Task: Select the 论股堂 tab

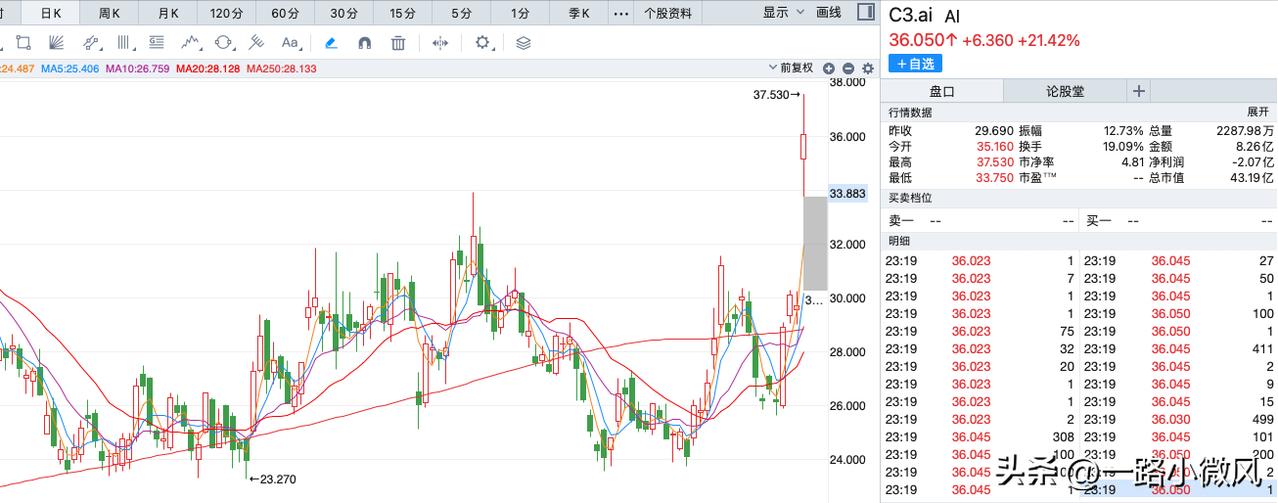Action: 1065,91
